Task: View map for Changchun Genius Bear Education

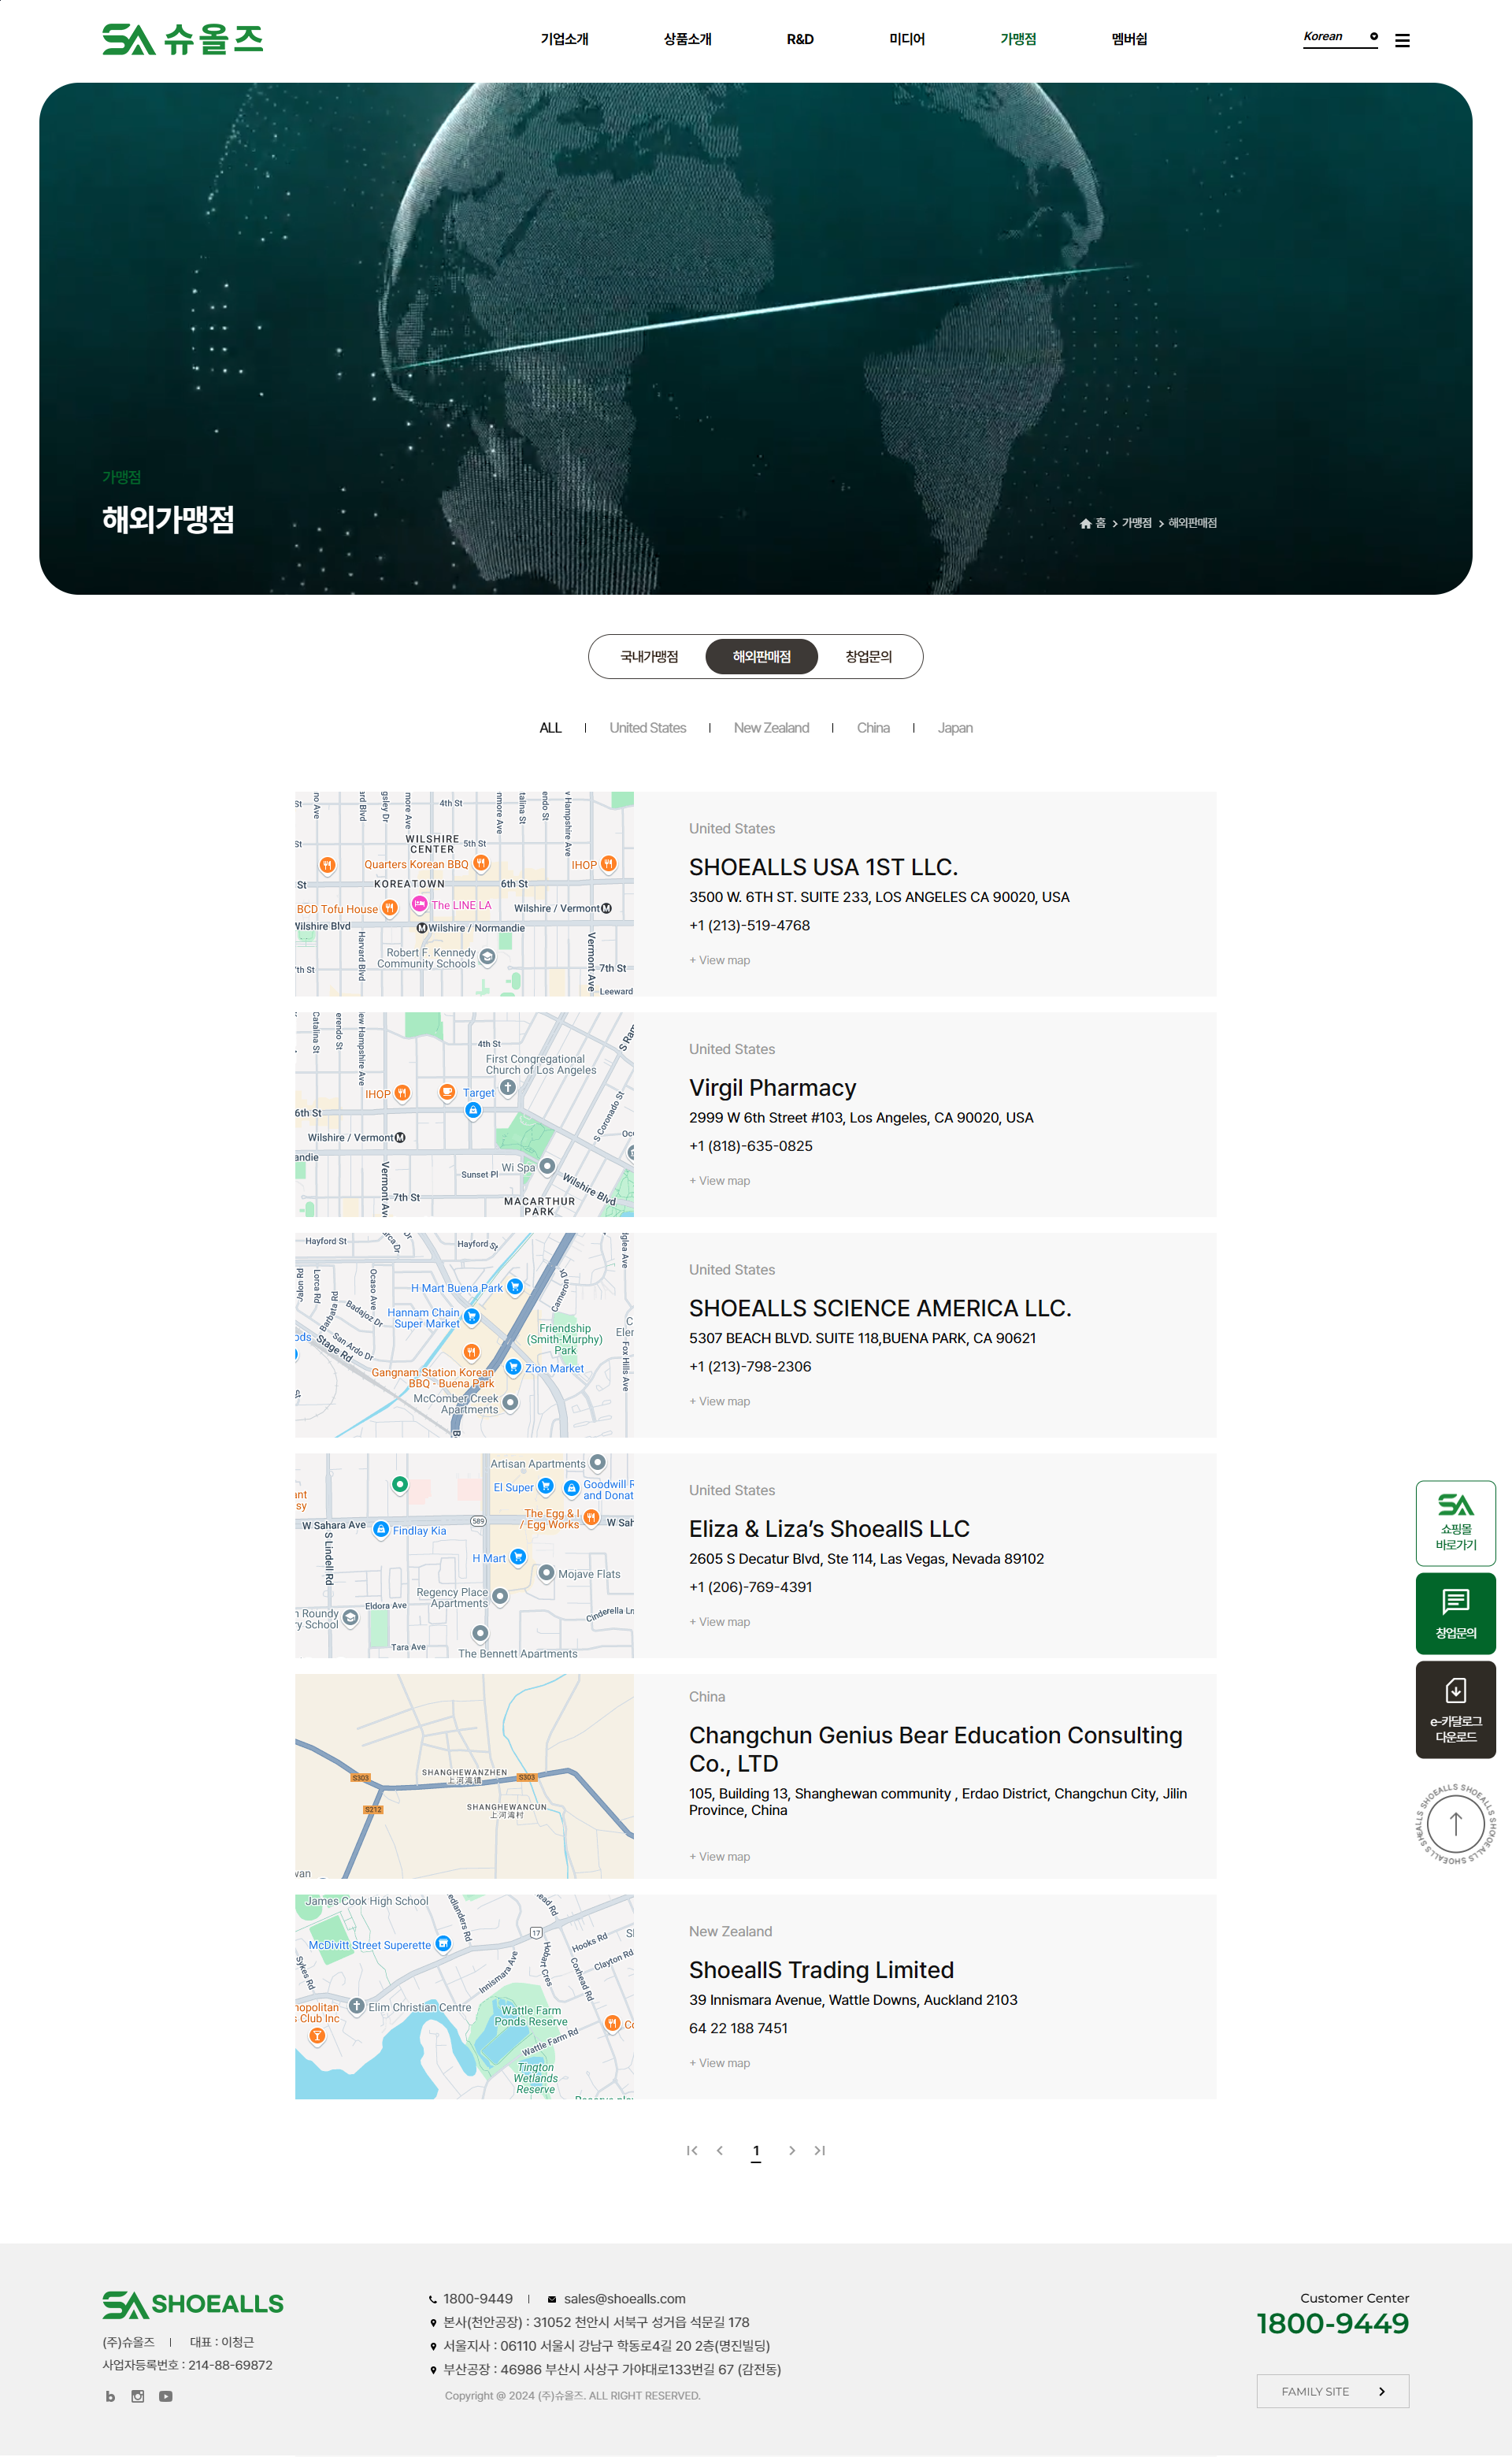Action: [x=720, y=1857]
